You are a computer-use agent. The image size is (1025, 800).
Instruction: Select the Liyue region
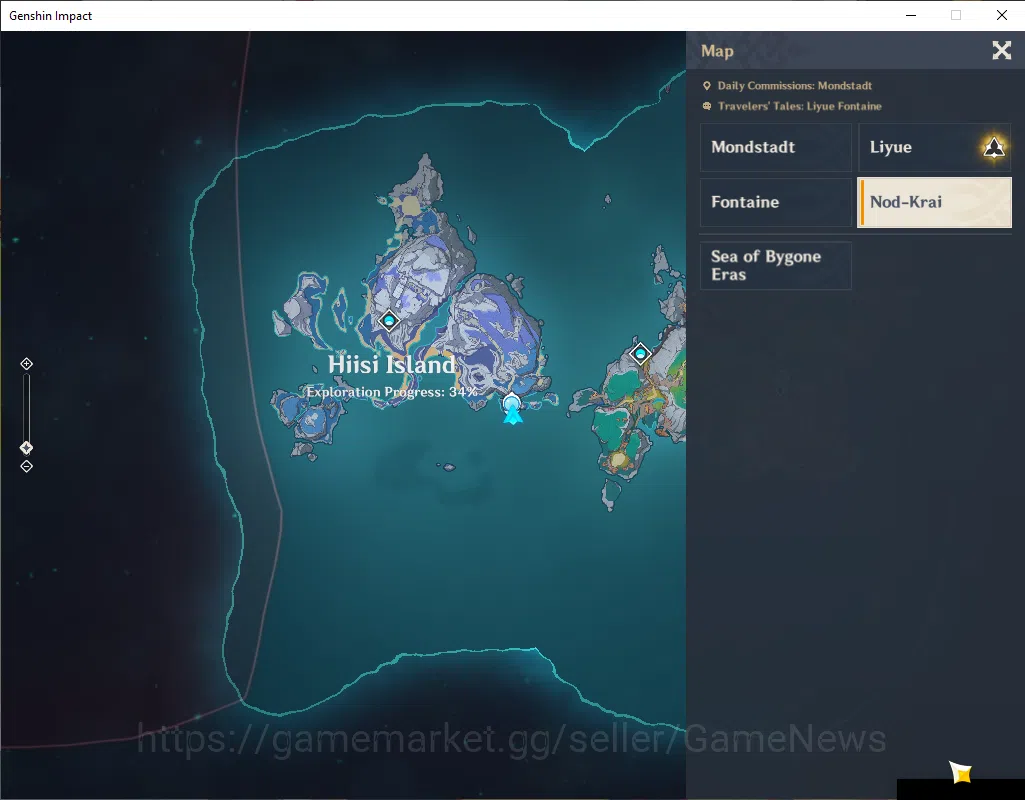click(x=935, y=147)
